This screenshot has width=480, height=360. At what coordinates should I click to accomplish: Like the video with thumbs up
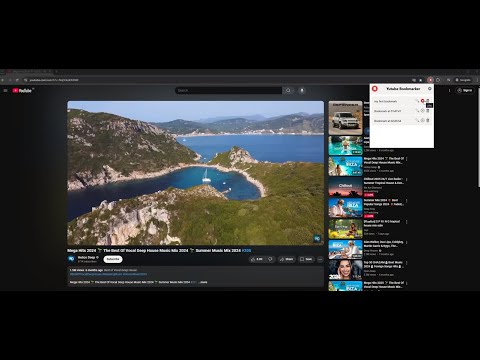(257, 259)
